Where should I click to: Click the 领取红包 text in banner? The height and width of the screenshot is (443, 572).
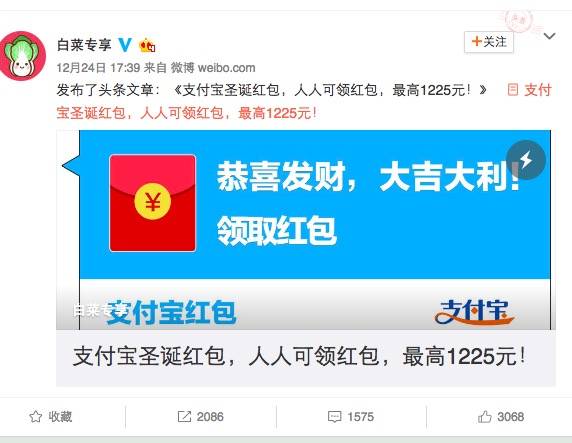pos(277,230)
